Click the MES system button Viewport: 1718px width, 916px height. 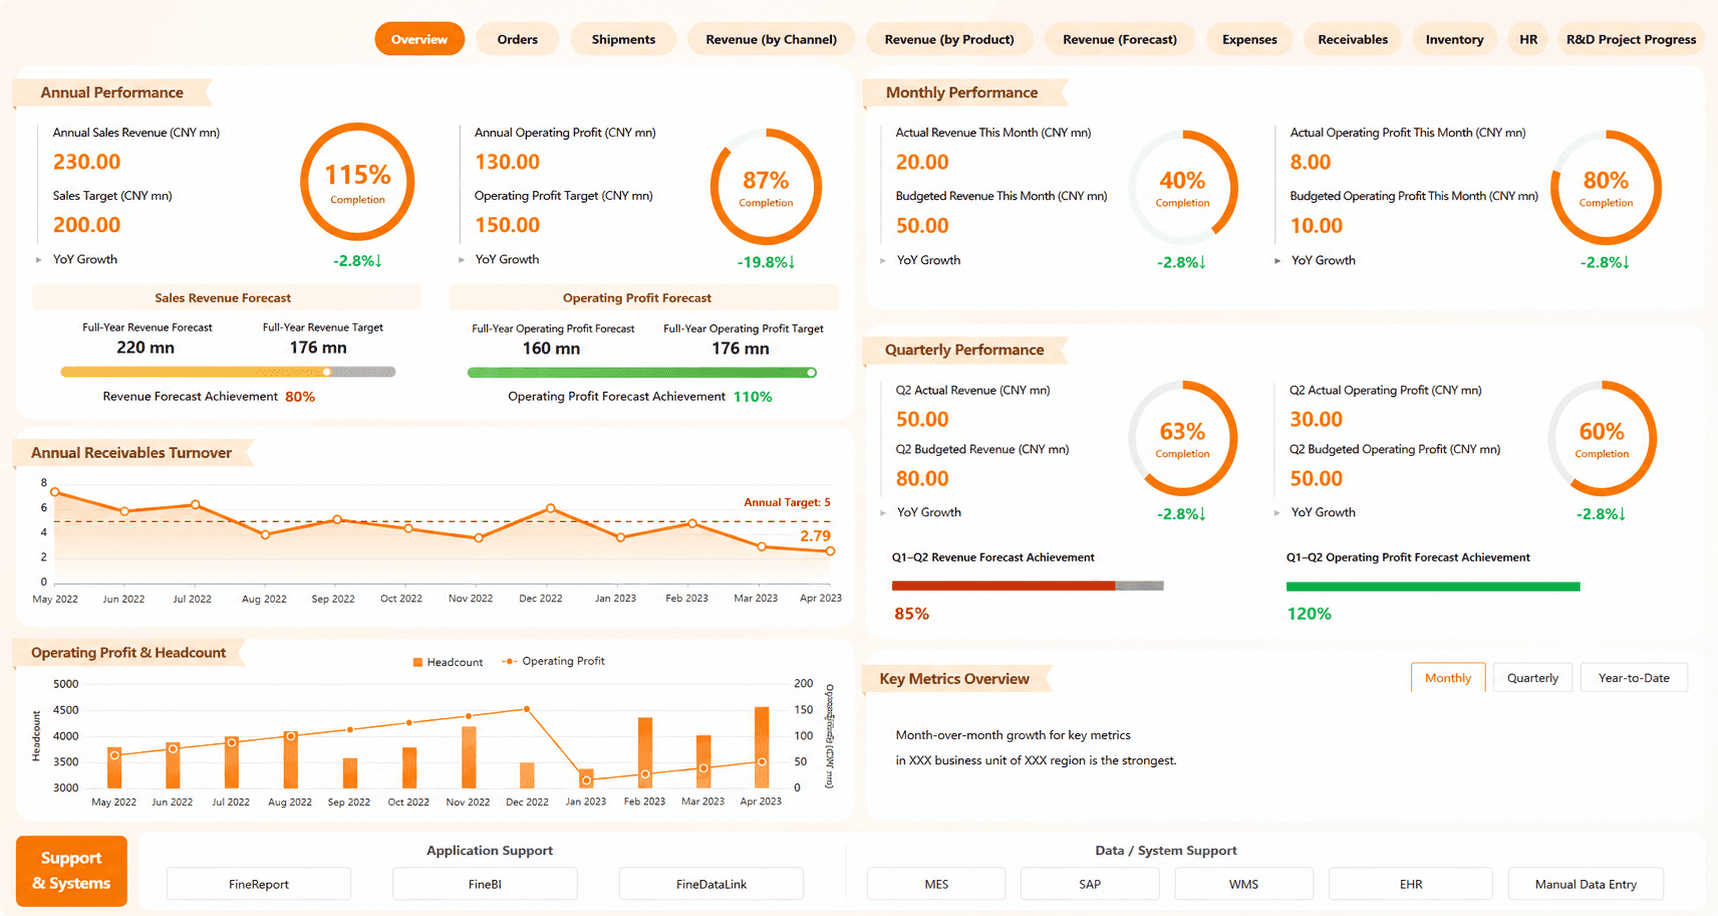click(936, 884)
